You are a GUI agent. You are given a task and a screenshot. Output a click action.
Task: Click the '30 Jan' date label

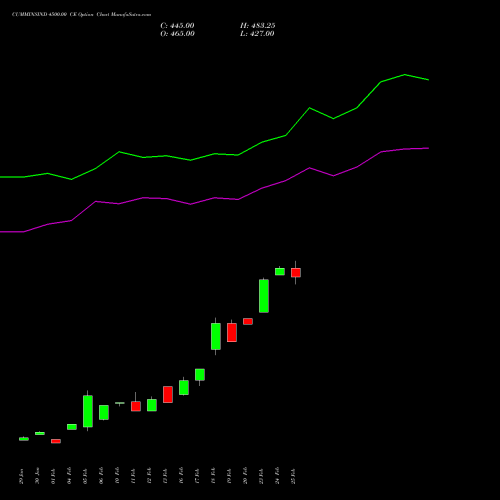37,476
